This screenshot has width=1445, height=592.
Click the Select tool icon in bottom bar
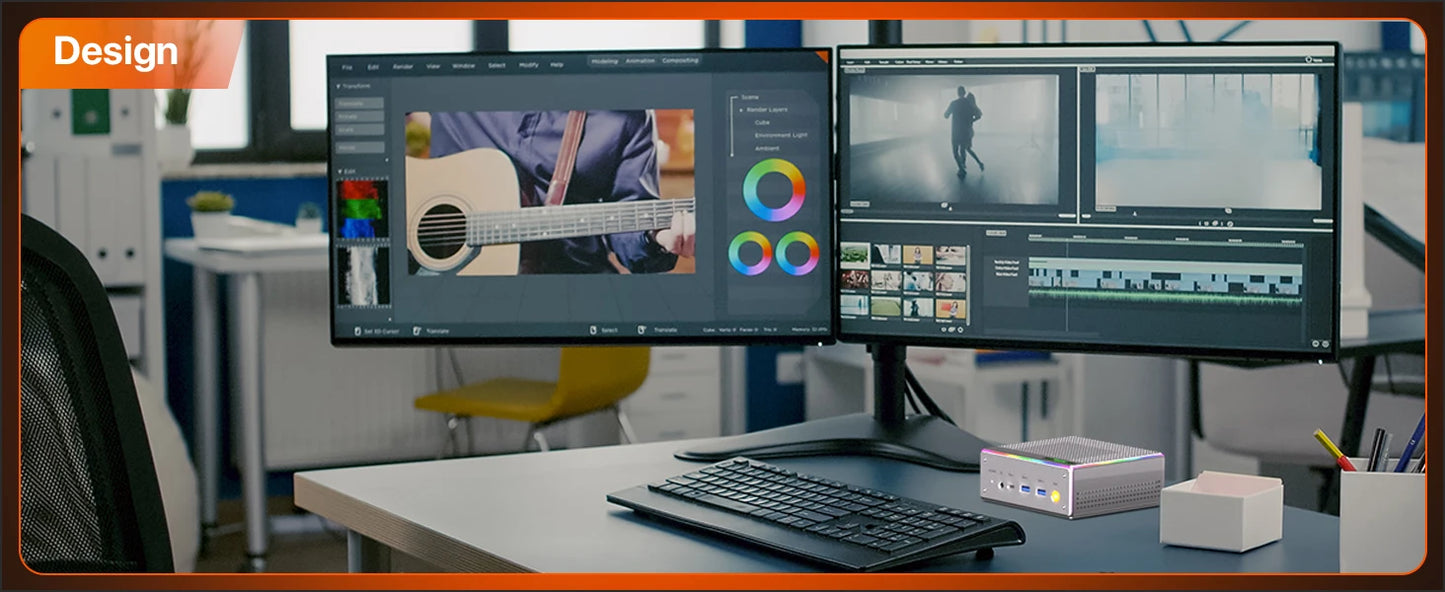click(x=592, y=330)
